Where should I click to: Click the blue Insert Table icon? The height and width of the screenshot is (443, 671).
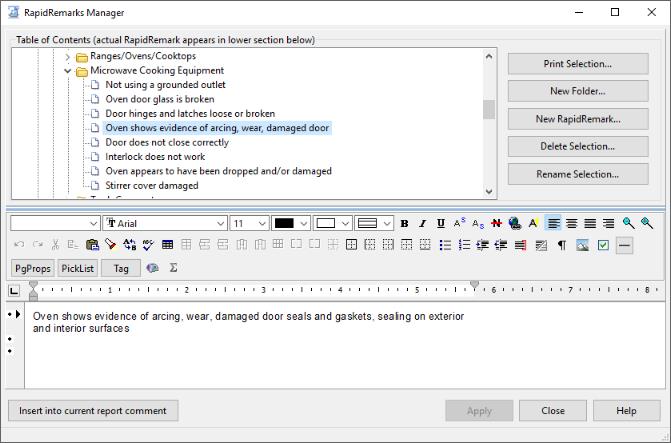[167, 245]
